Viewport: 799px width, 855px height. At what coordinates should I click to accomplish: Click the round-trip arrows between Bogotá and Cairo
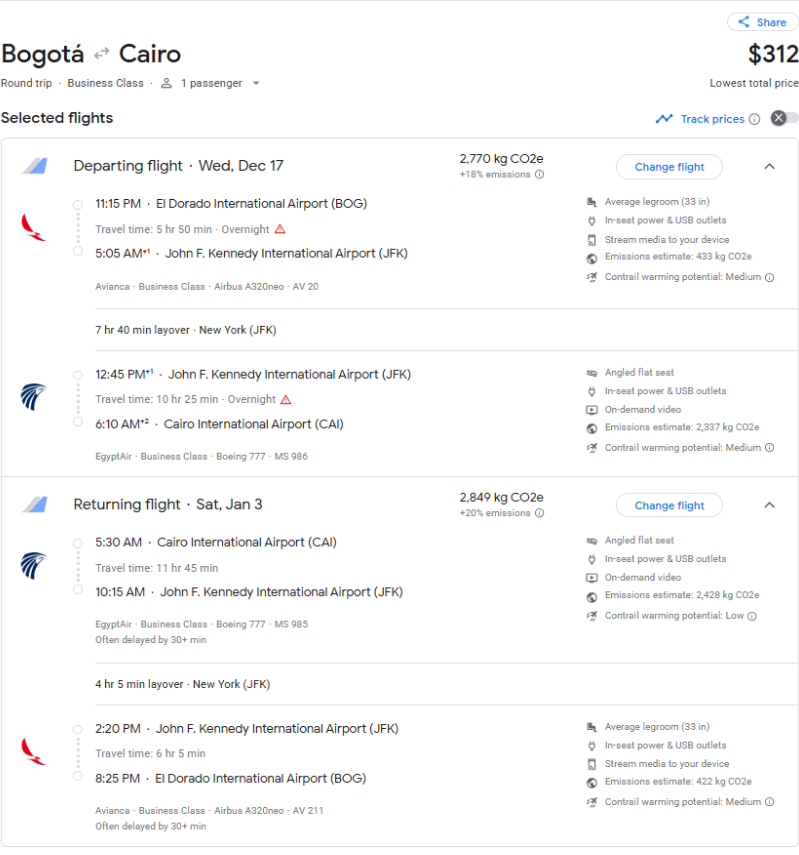pyautogui.click(x=101, y=53)
